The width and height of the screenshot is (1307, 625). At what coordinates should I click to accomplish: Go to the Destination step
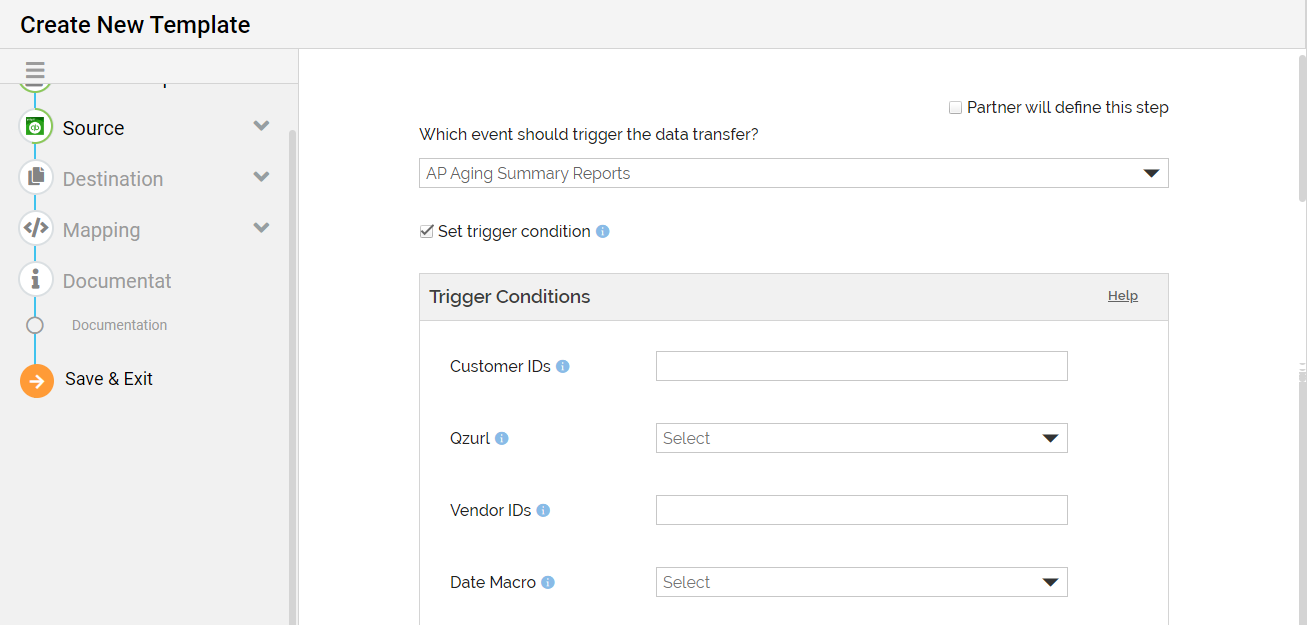[113, 179]
